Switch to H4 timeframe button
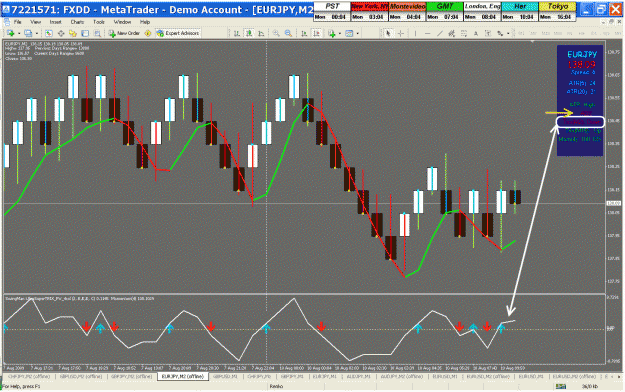Screen dimensions: 625x392 tap(582, 33)
